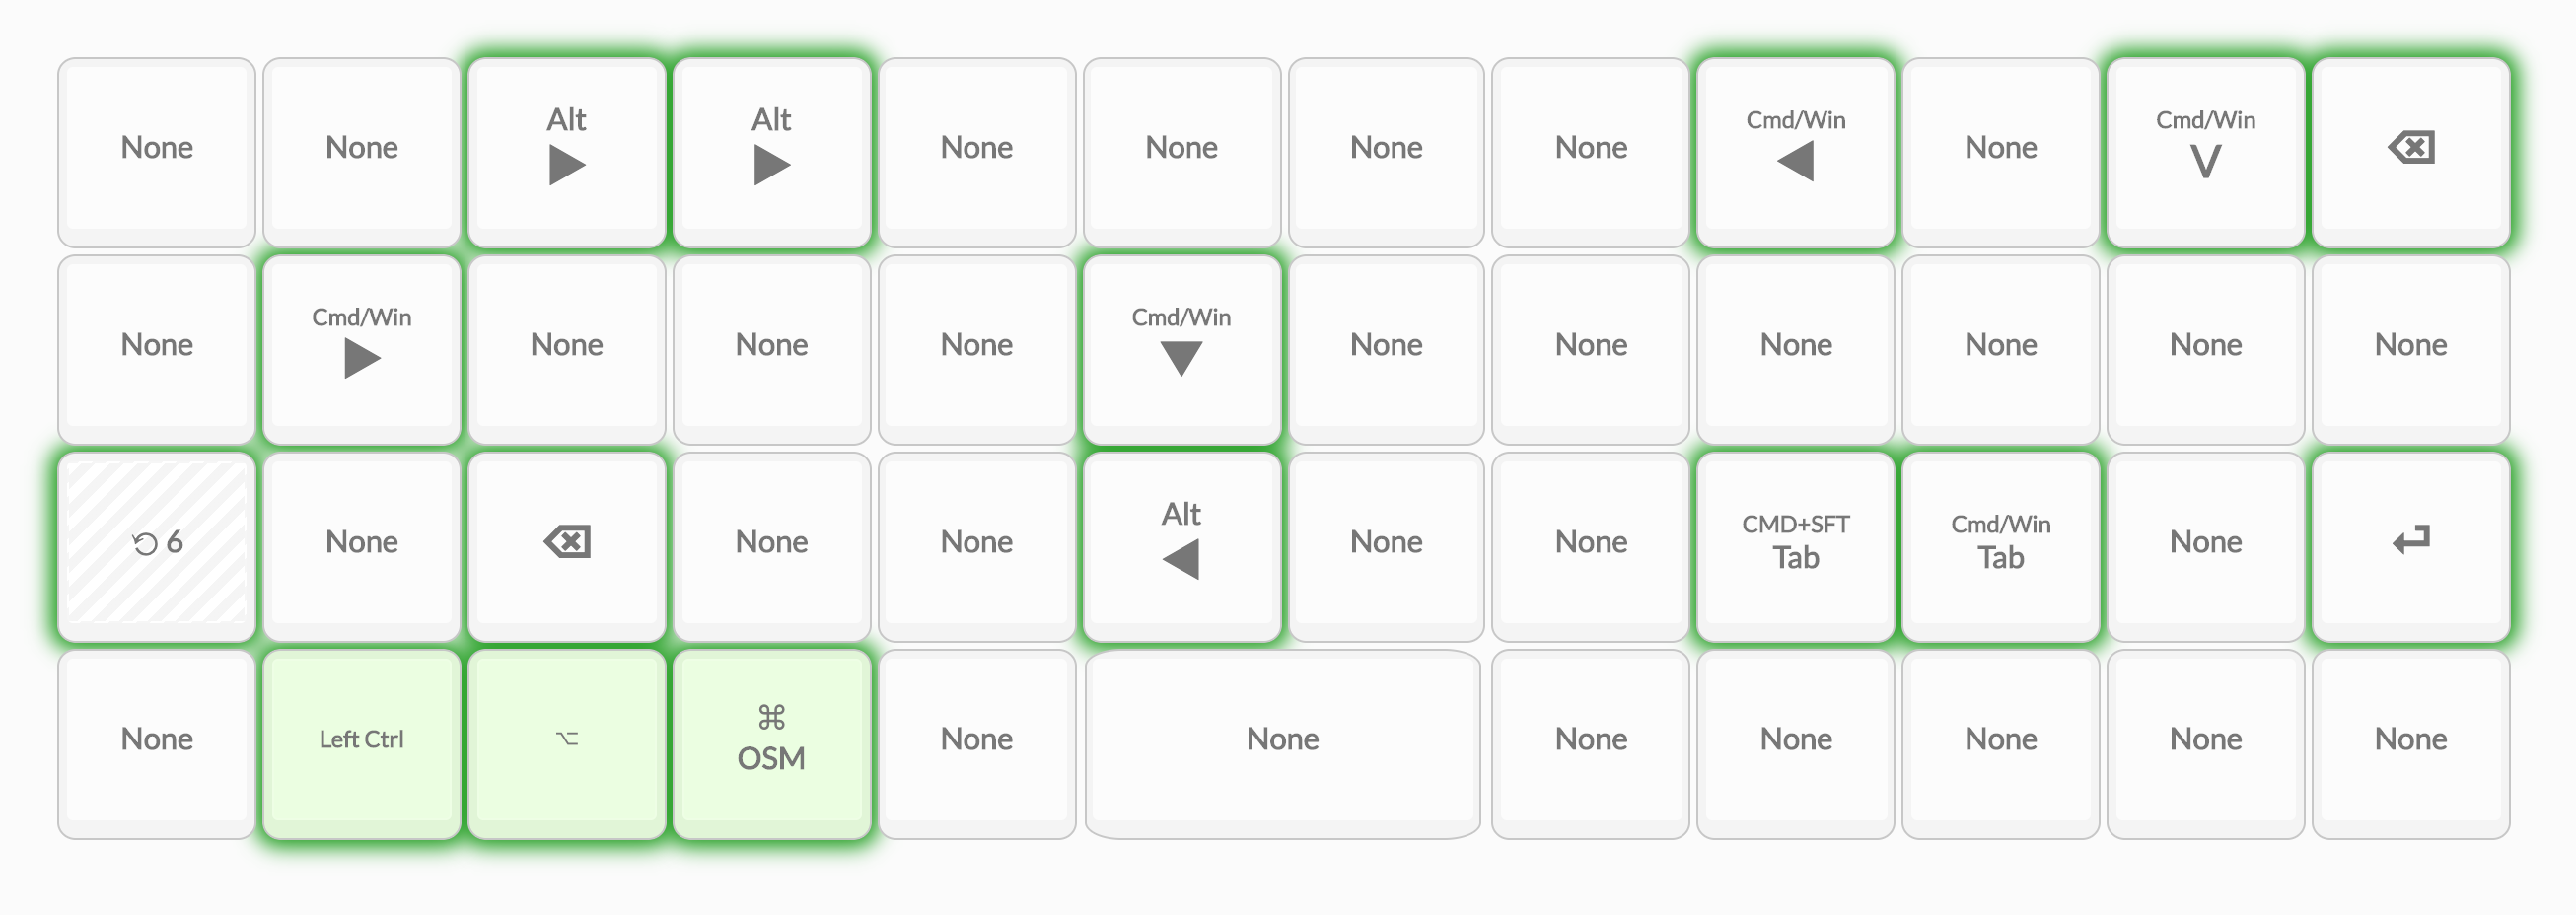Select the Option symbol modifier key

[566, 741]
